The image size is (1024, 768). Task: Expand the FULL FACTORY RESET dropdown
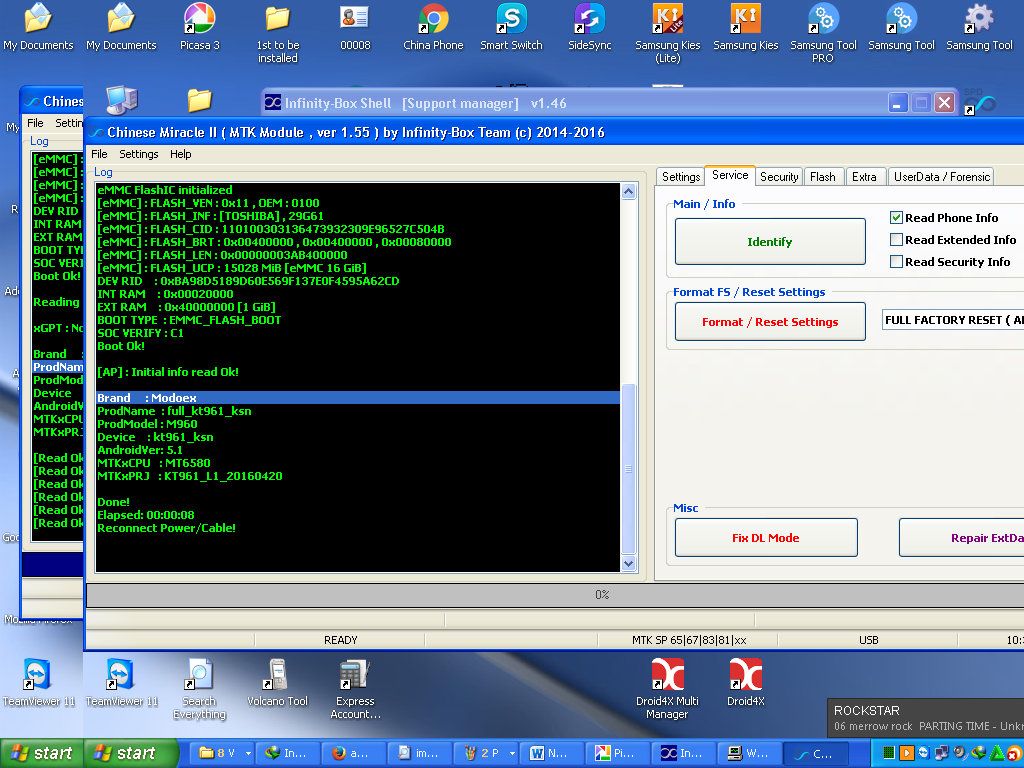pos(953,320)
